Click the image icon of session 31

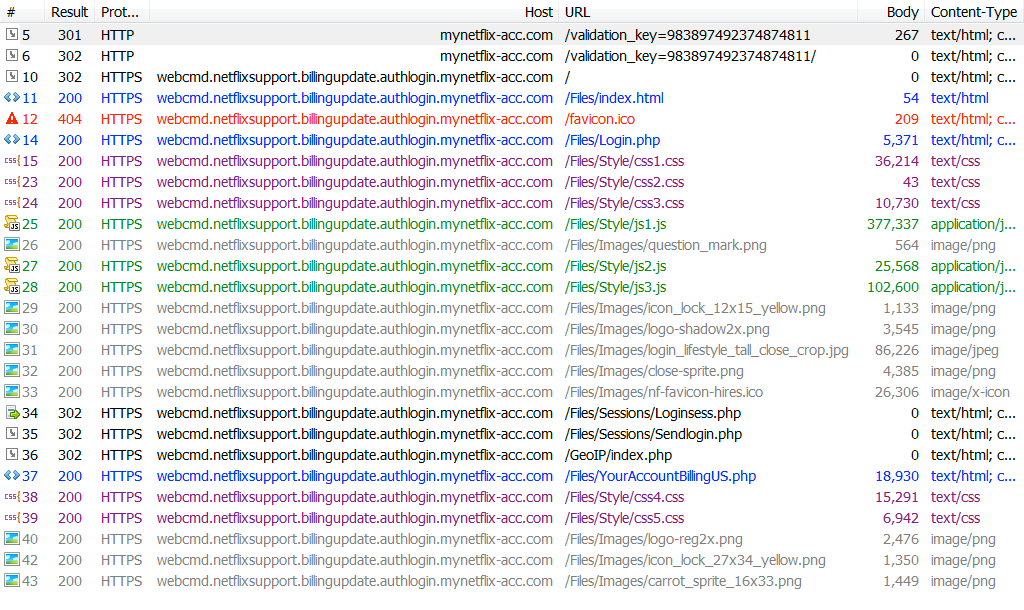pos(12,349)
